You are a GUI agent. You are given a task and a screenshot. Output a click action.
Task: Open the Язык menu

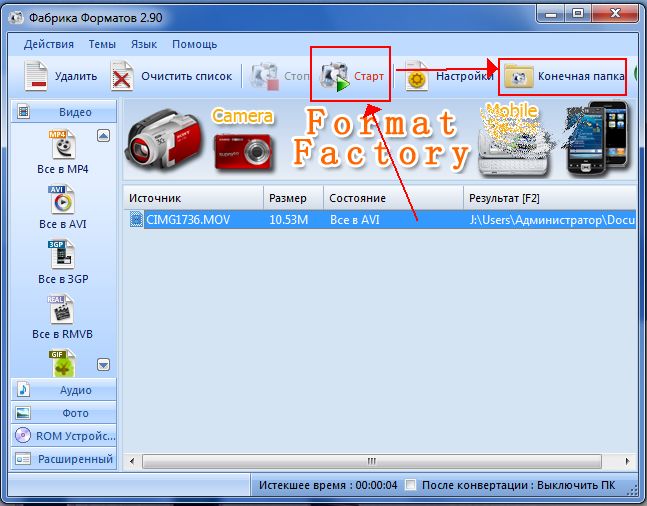(x=144, y=44)
